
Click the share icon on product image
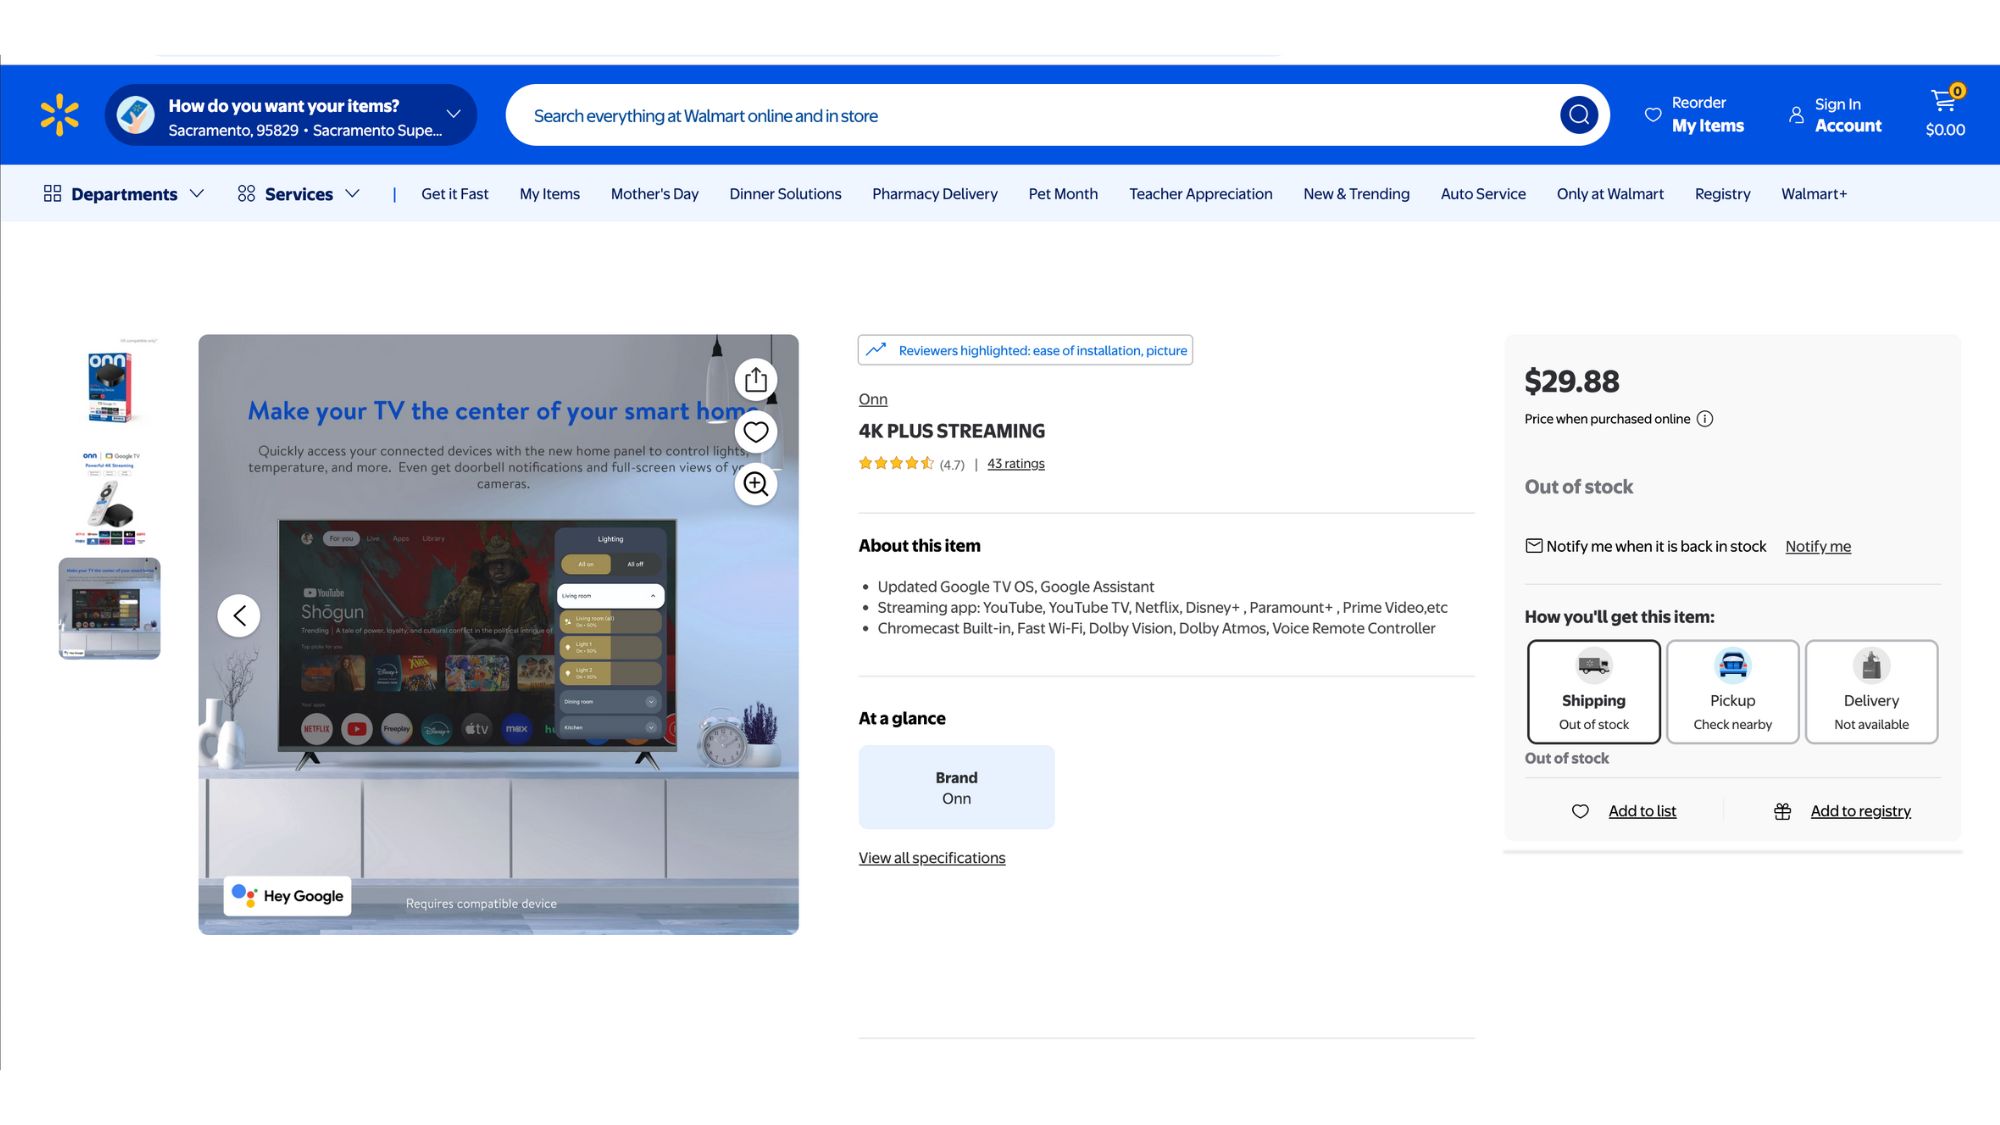(756, 380)
